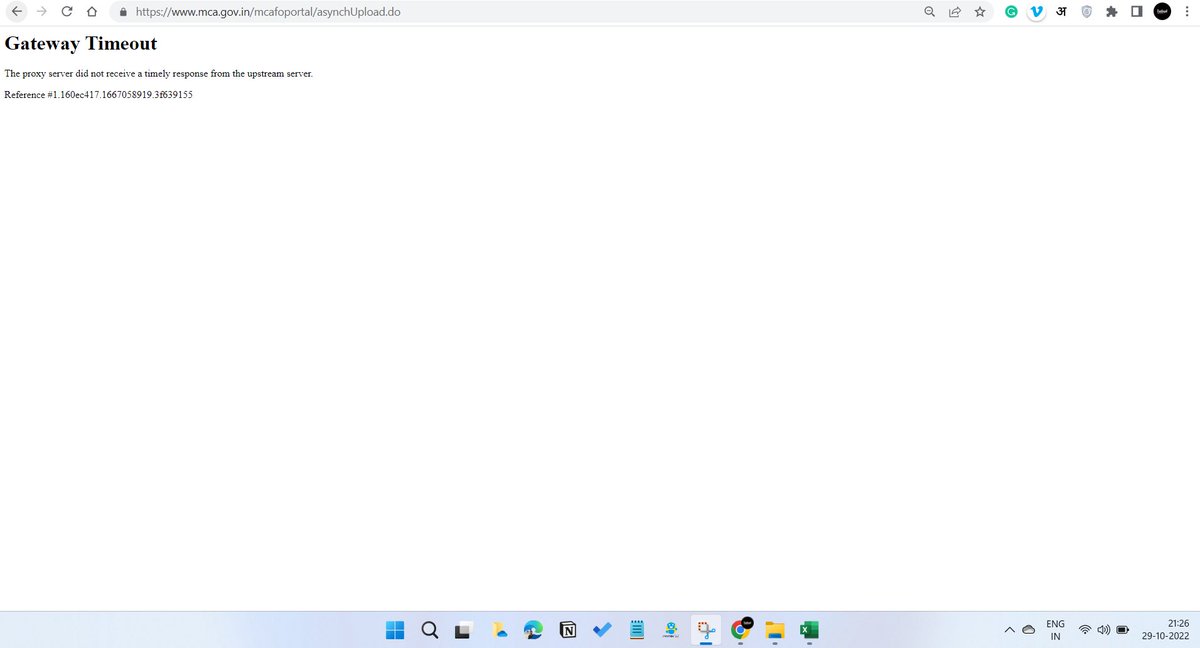Share this page via the share icon
Screen dimensions: 1200x648
[955, 12]
